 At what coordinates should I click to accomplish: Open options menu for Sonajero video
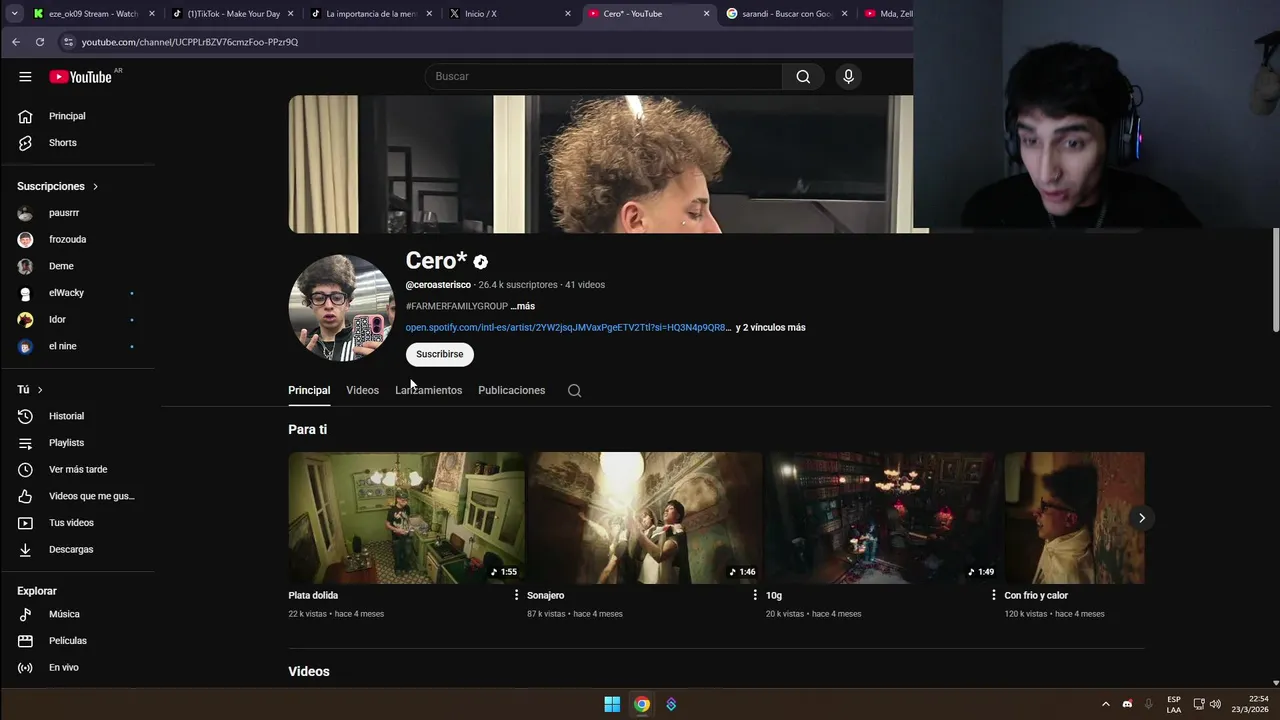pyautogui.click(x=755, y=595)
